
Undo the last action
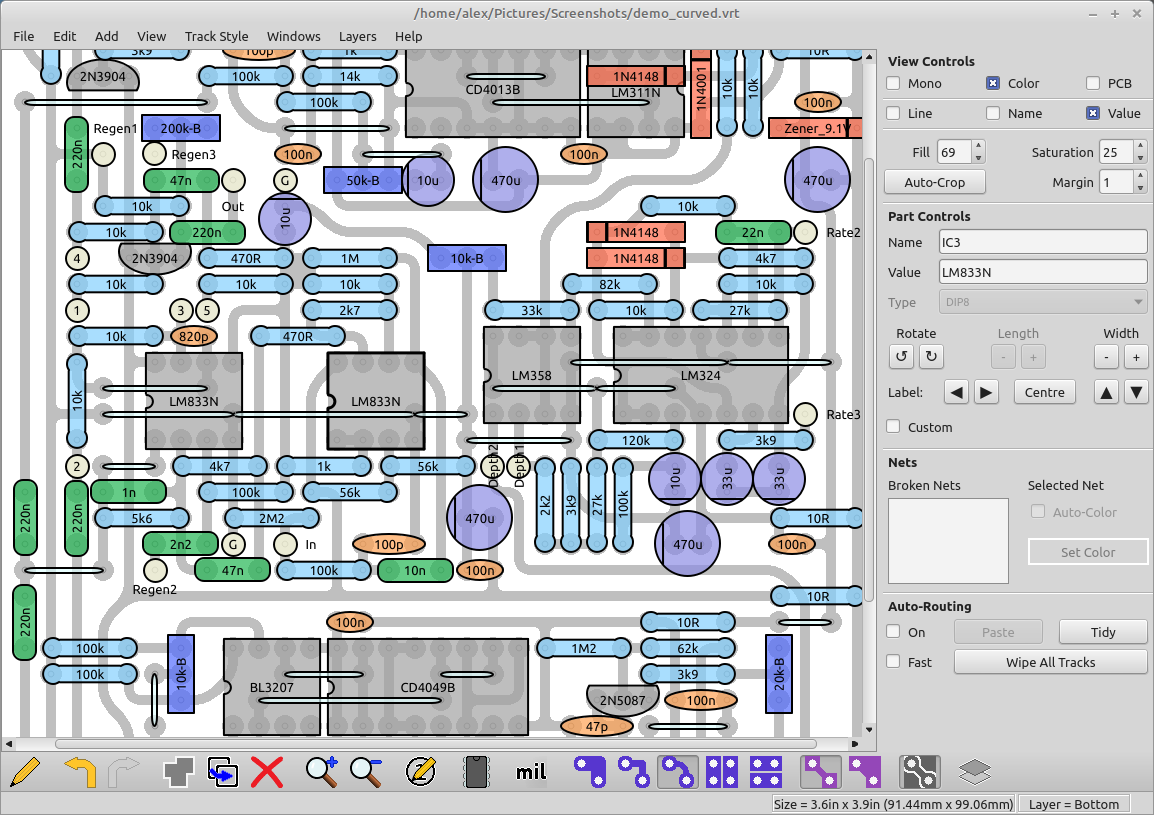click(x=77, y=771)
